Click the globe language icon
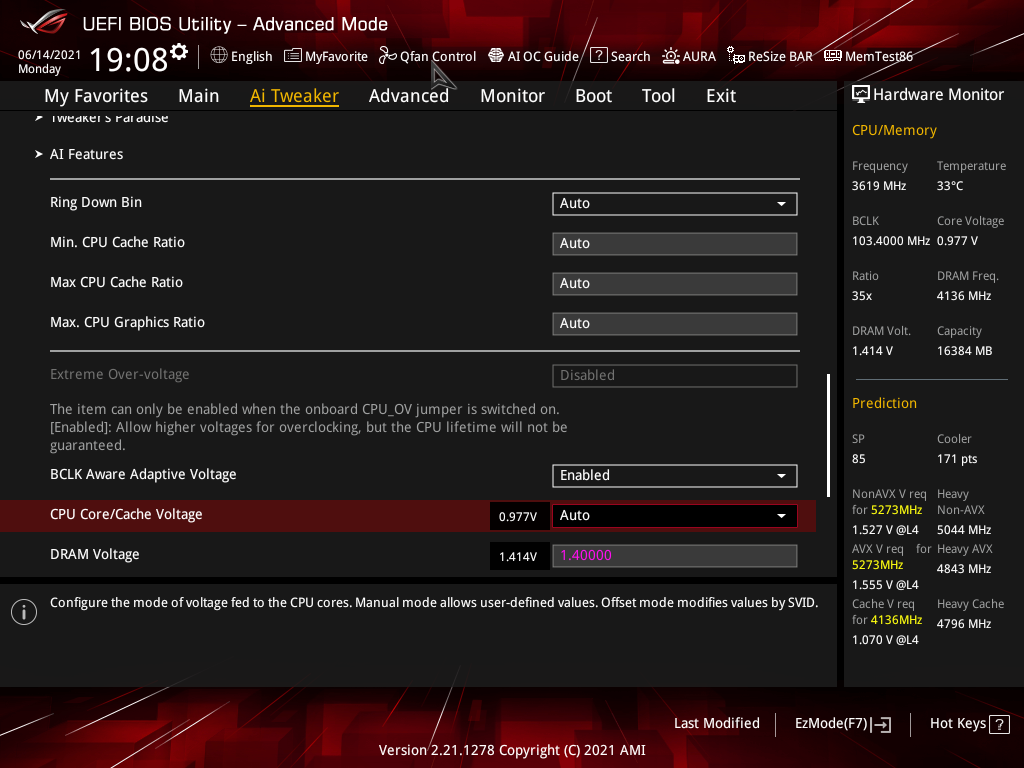1024x768 pixels. [219, 56]
